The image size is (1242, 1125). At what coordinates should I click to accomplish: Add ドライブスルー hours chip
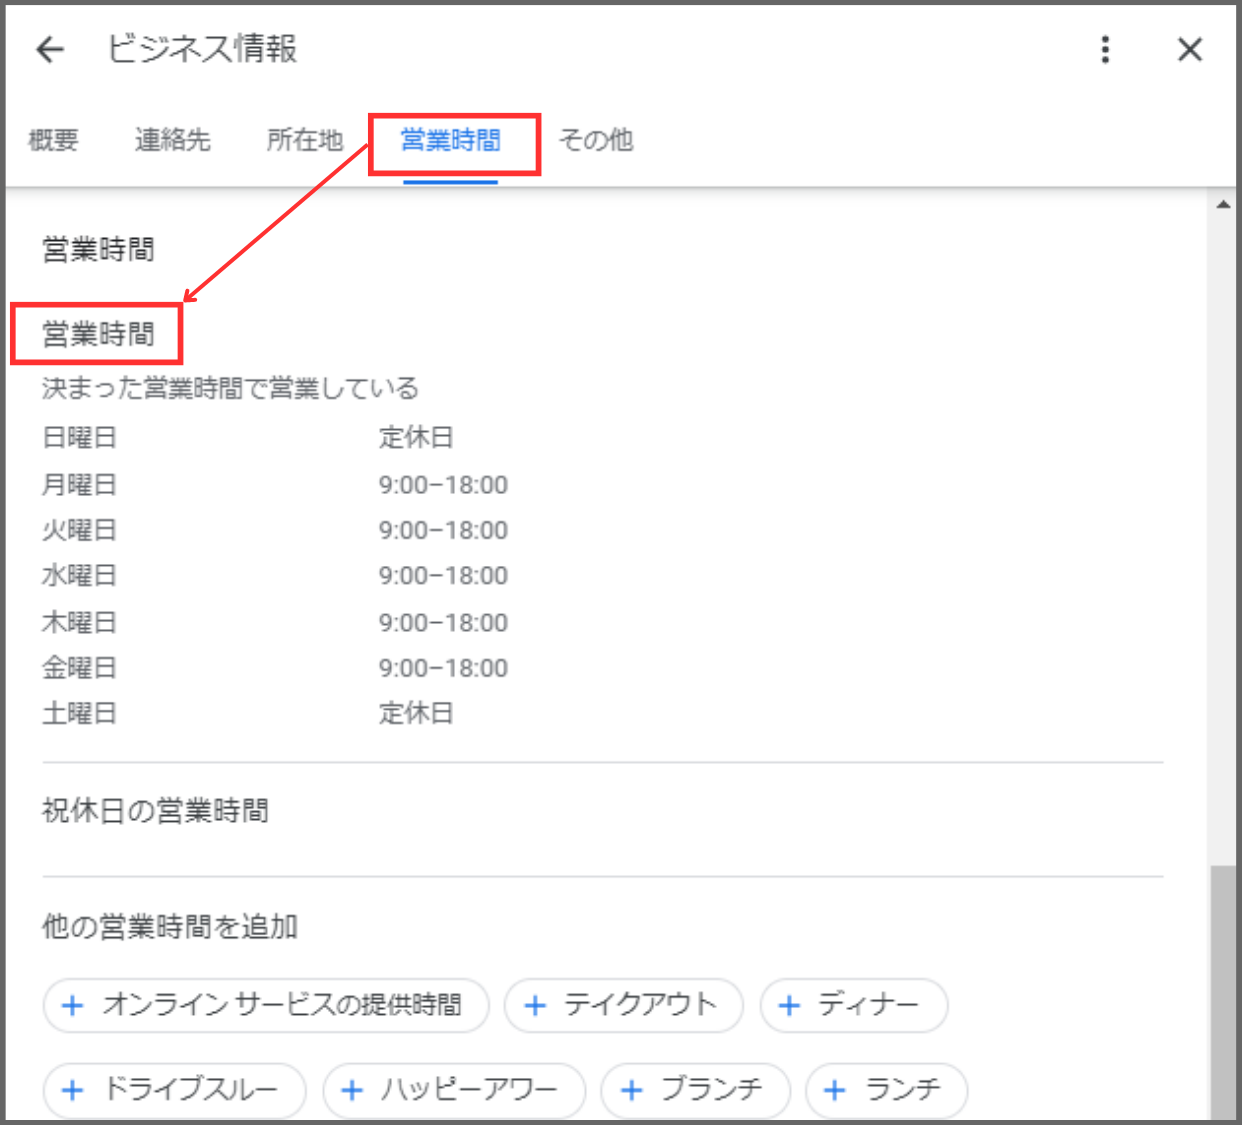click(174, 1090)
